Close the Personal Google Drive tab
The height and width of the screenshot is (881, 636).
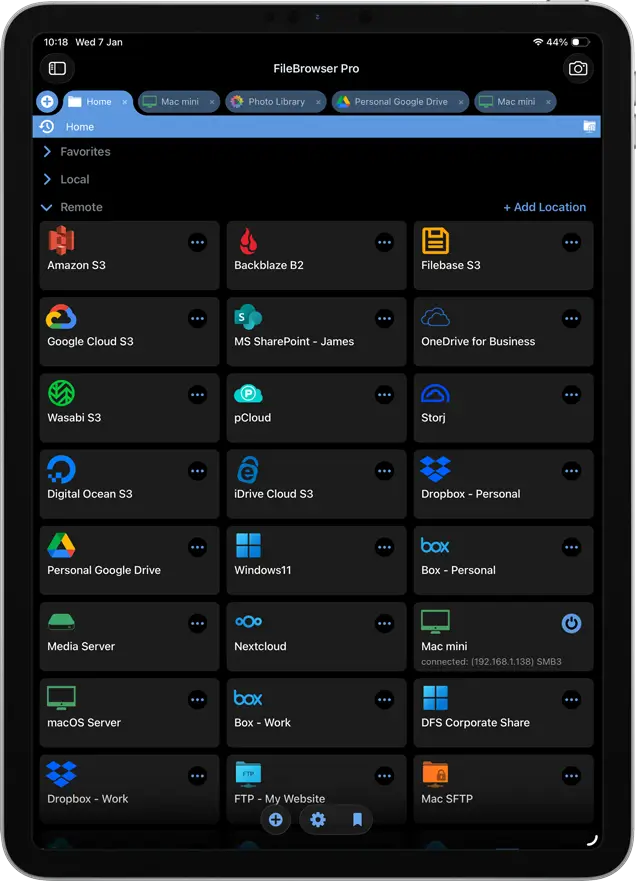click(x=461, y=102)
